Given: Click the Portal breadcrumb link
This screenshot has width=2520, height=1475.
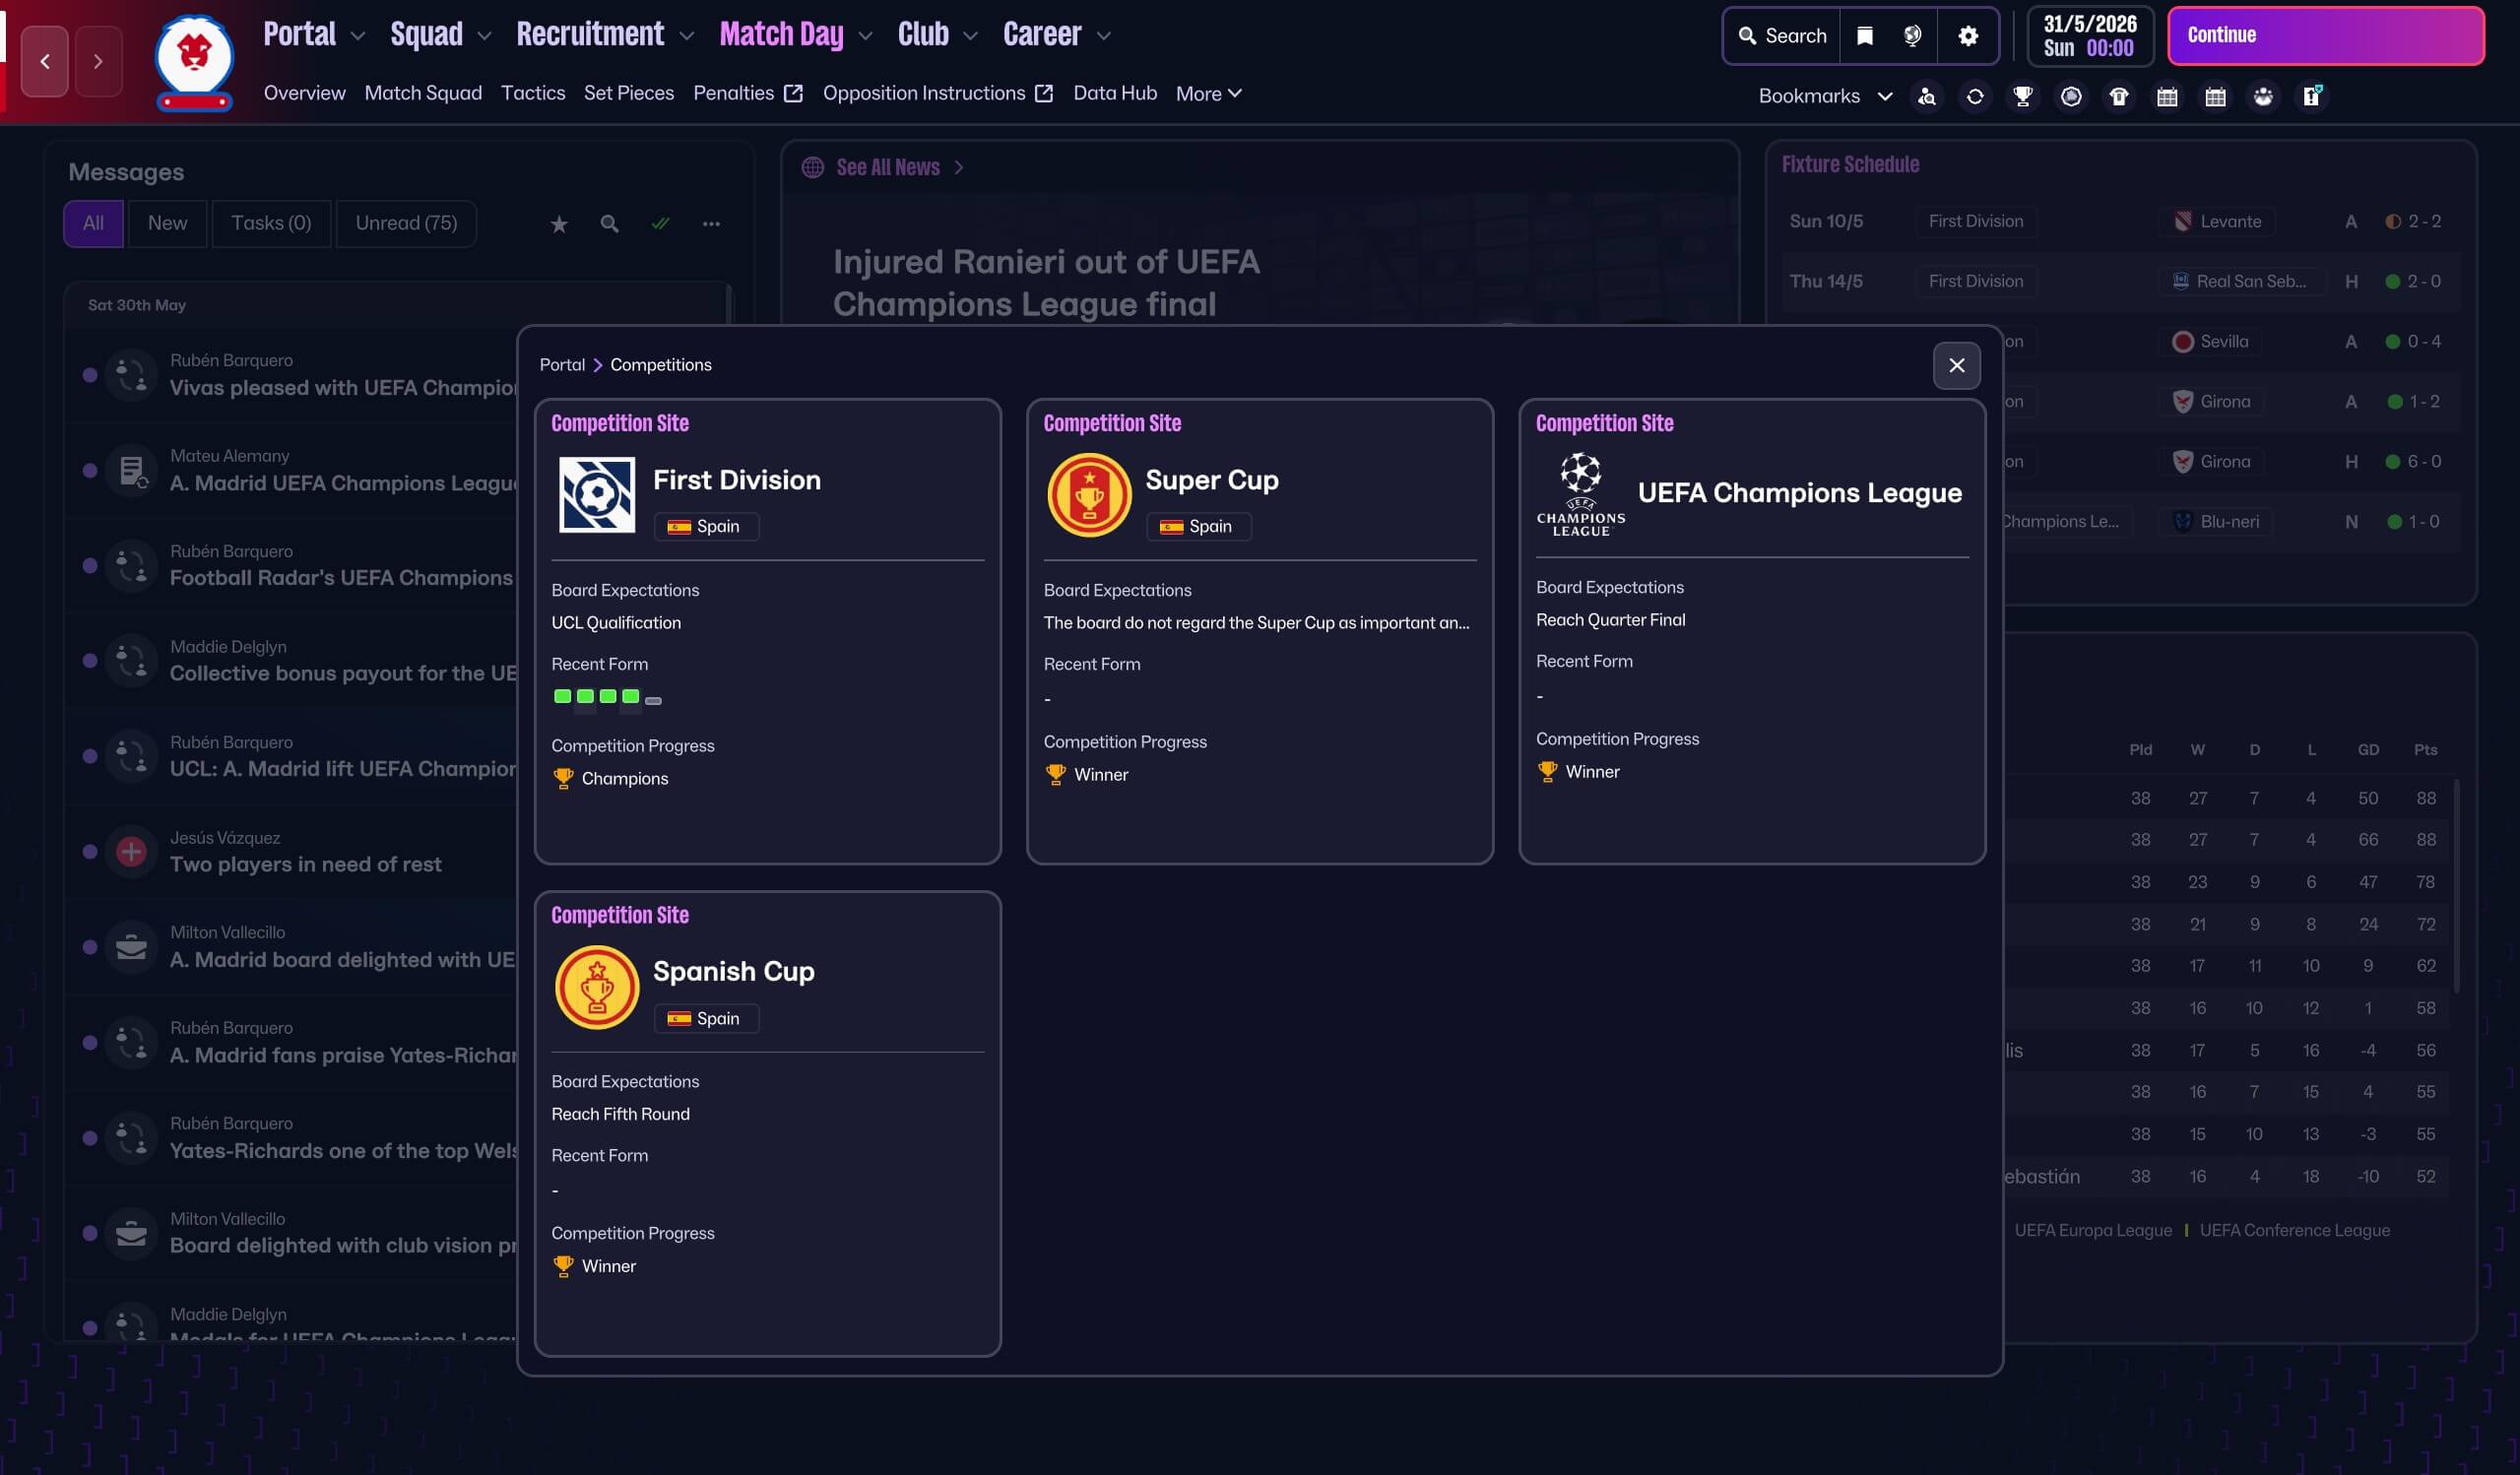Looking at the screenshot, I should (x=561, y=365).
